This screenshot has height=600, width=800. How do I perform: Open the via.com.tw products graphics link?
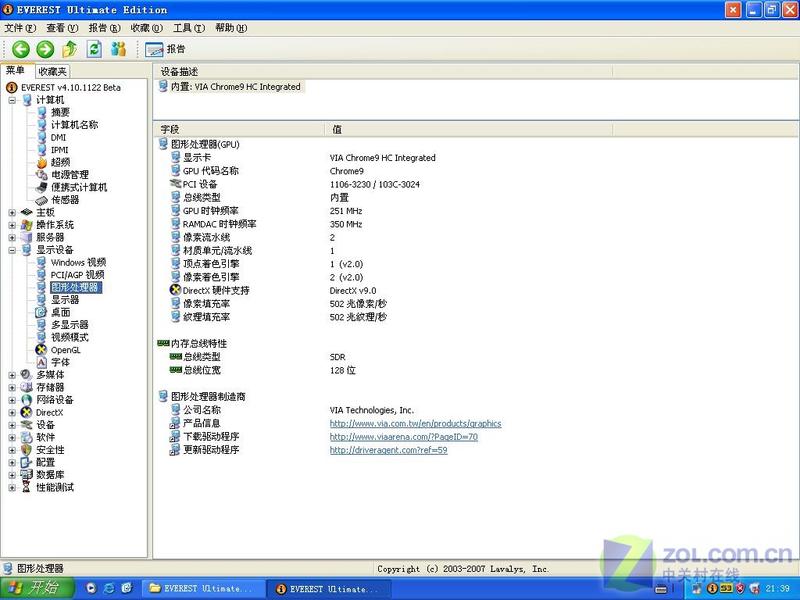click(415, 423)
